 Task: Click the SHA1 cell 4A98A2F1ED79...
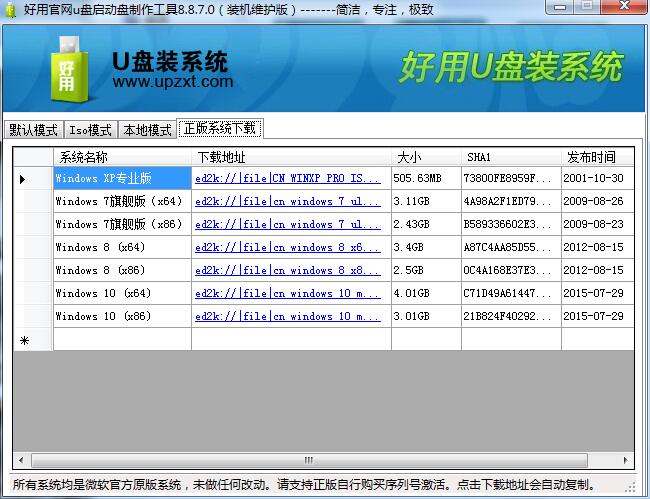511,201
